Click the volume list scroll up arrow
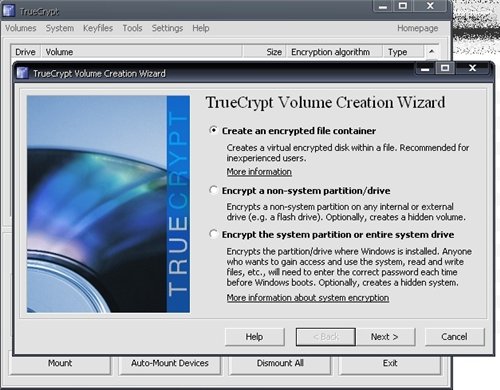Viewport: 500px width, 390px height. pos(432,52)
